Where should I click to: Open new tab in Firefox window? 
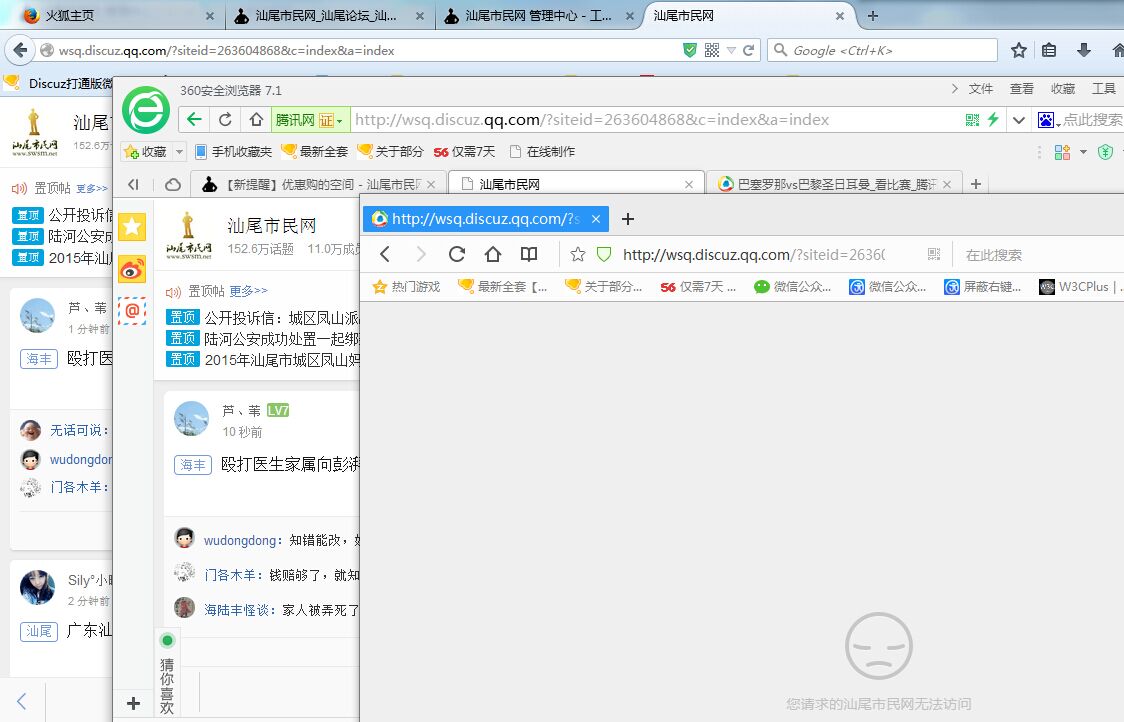(872, 16)
